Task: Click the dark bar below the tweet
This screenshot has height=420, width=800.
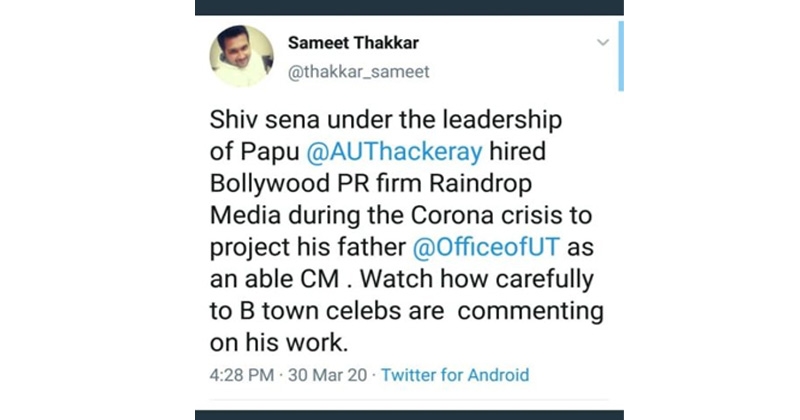Action: 408,414
